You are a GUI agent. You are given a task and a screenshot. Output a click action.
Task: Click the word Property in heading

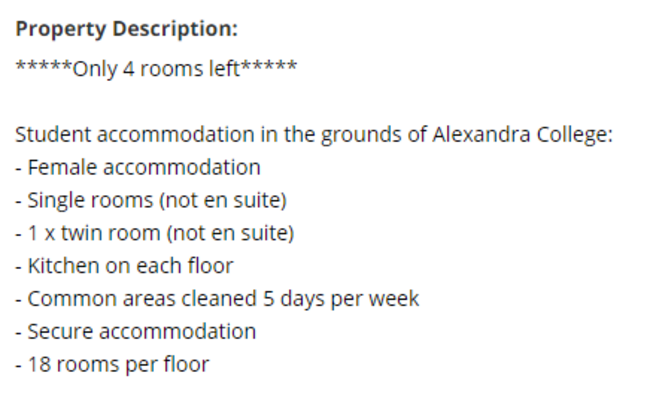(61, 29)
